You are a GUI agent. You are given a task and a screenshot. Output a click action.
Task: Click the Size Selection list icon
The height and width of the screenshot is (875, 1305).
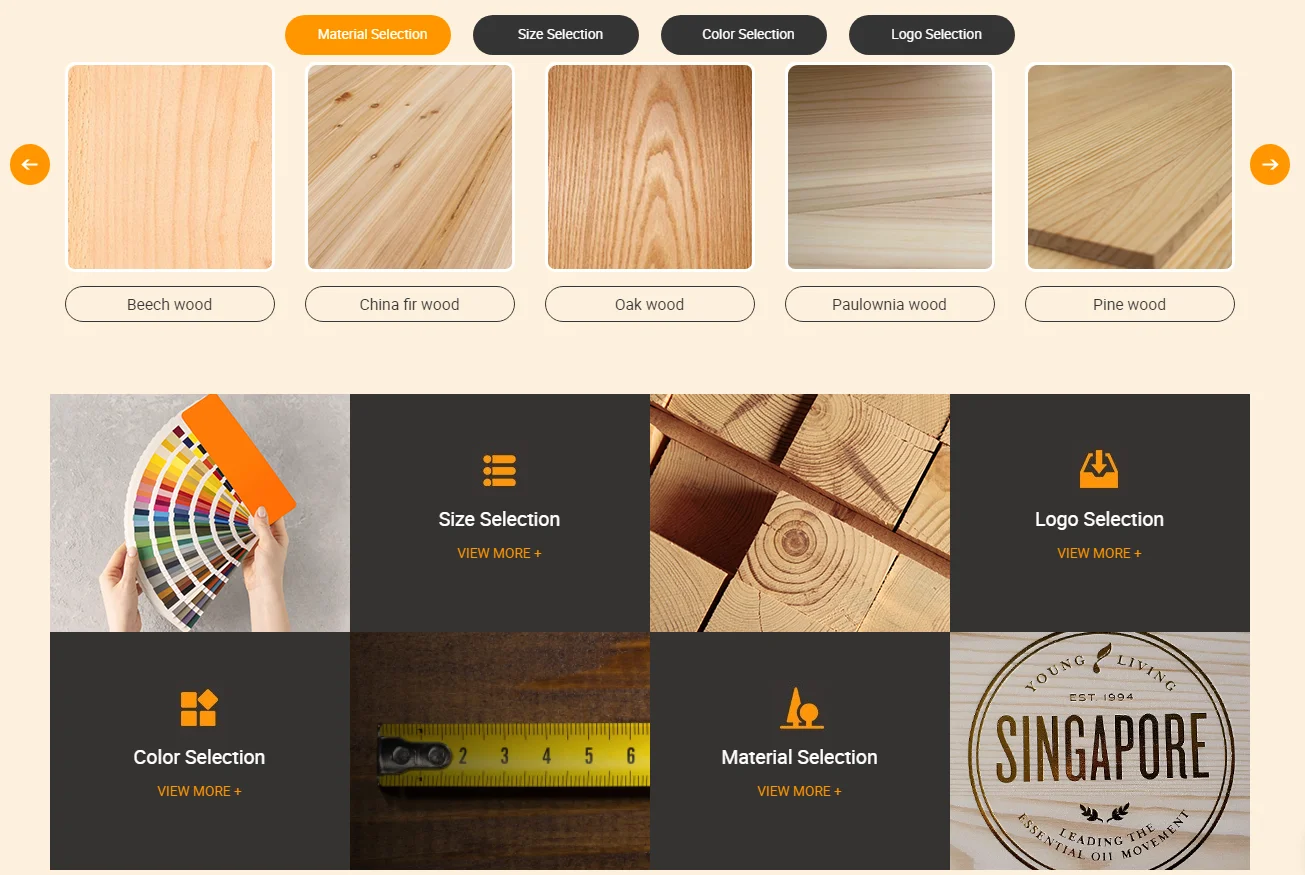tap(499, 470)
